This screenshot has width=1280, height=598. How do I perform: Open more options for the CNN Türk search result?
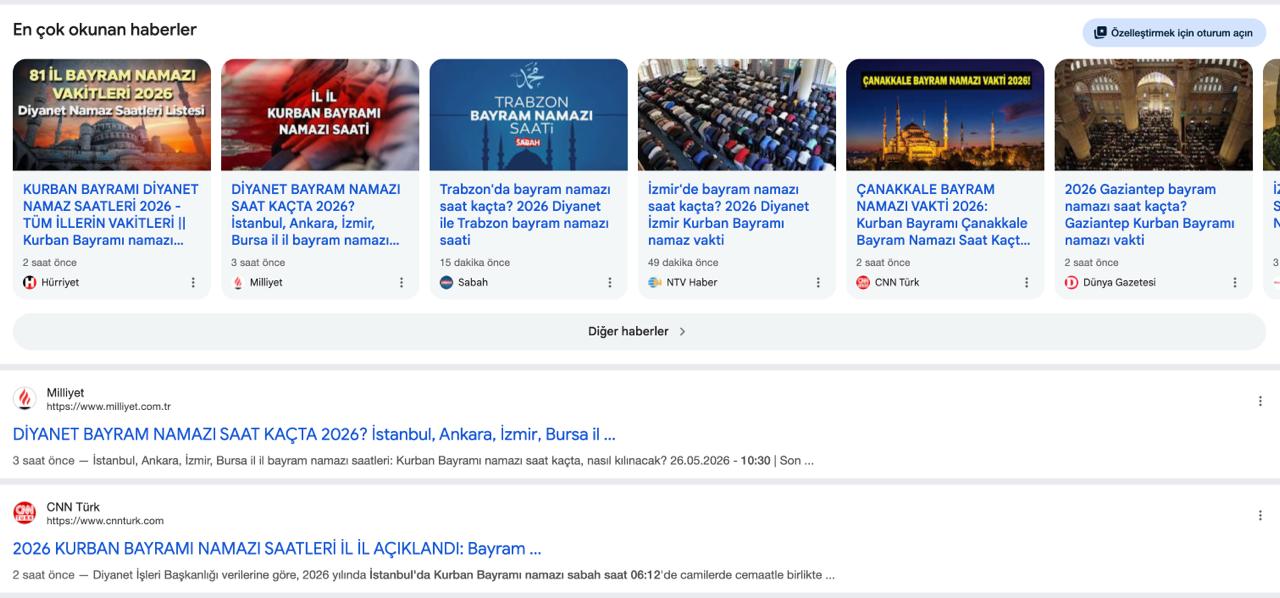click(x=1260, y=515)
